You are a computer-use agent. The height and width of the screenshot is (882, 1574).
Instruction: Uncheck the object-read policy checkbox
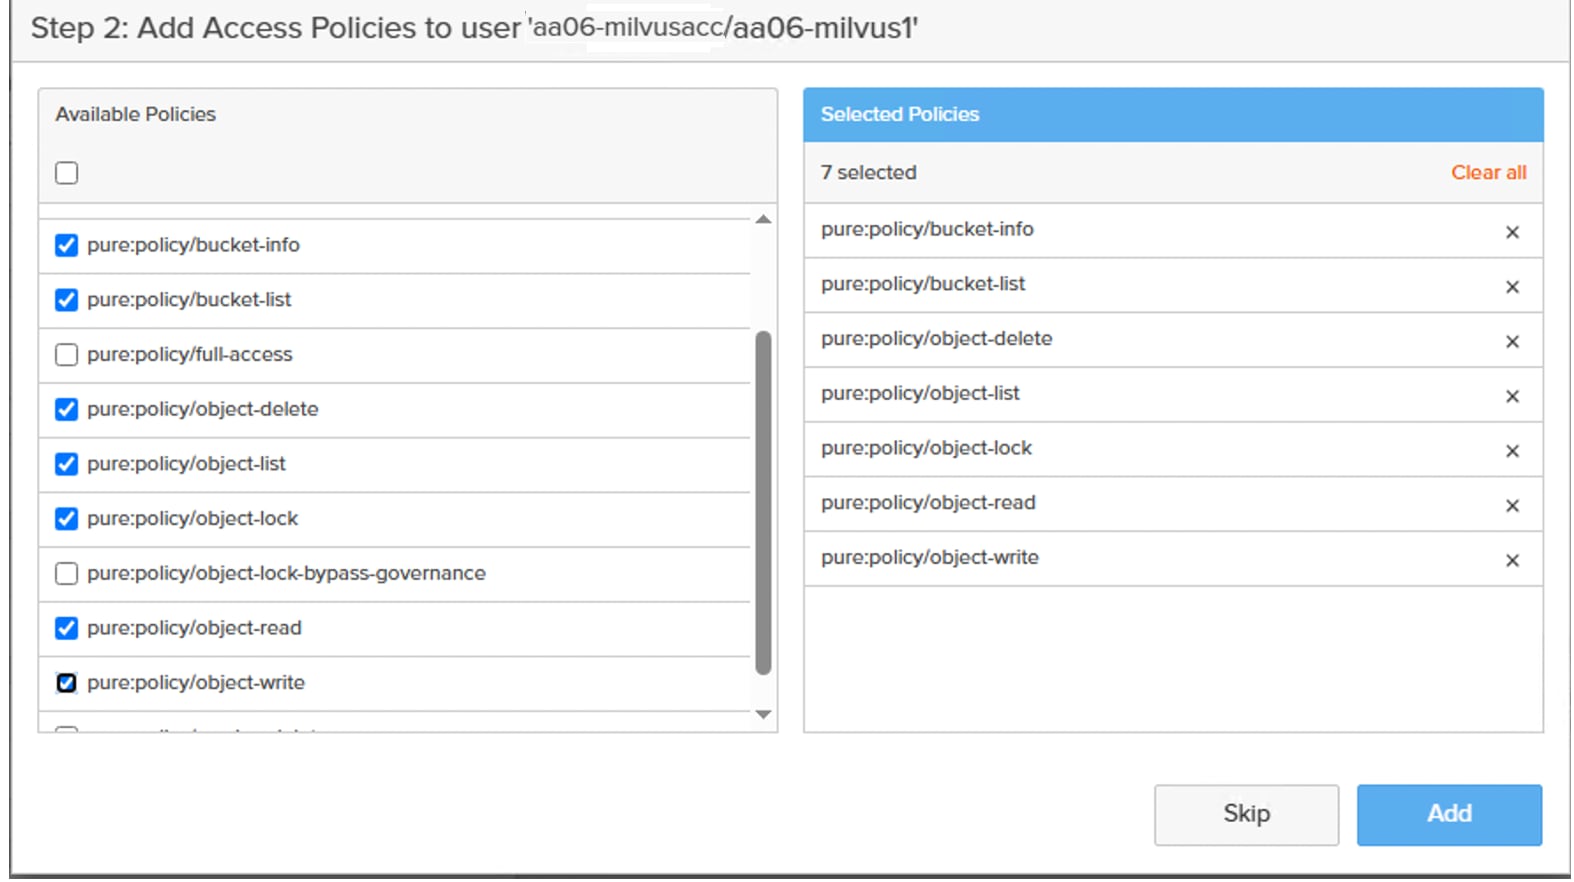point(66,628)
